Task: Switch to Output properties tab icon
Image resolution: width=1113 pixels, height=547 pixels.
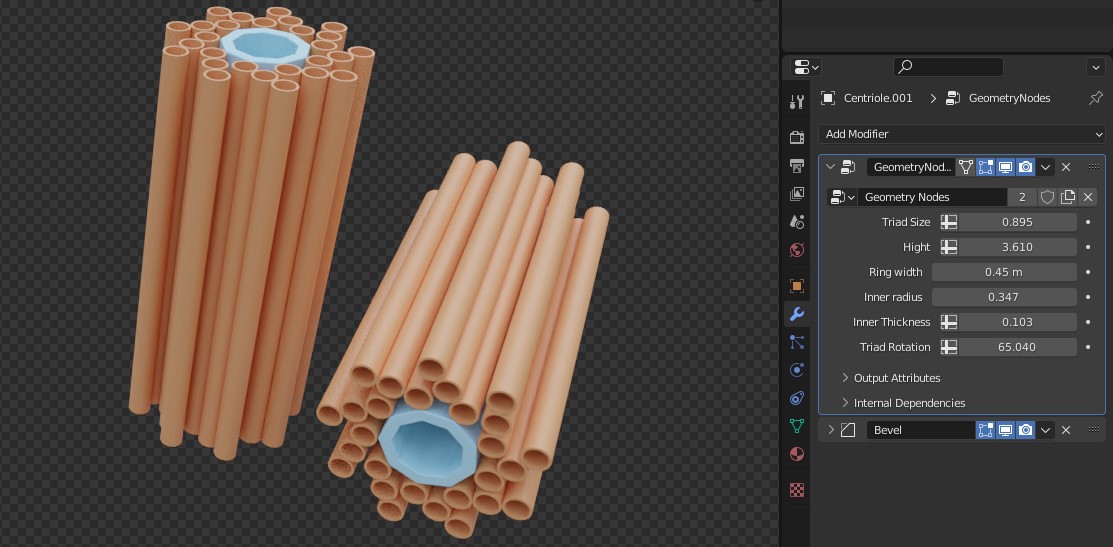Action: click(x=797, y=165)
